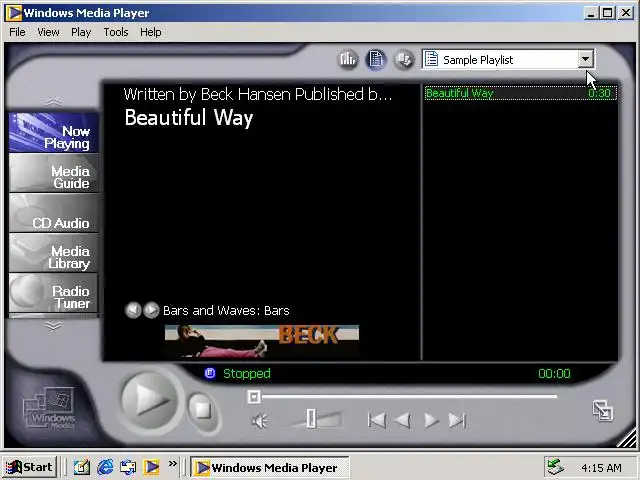Select previous visualization
Viewport: 640px width, 480px height.
point(133,310)
